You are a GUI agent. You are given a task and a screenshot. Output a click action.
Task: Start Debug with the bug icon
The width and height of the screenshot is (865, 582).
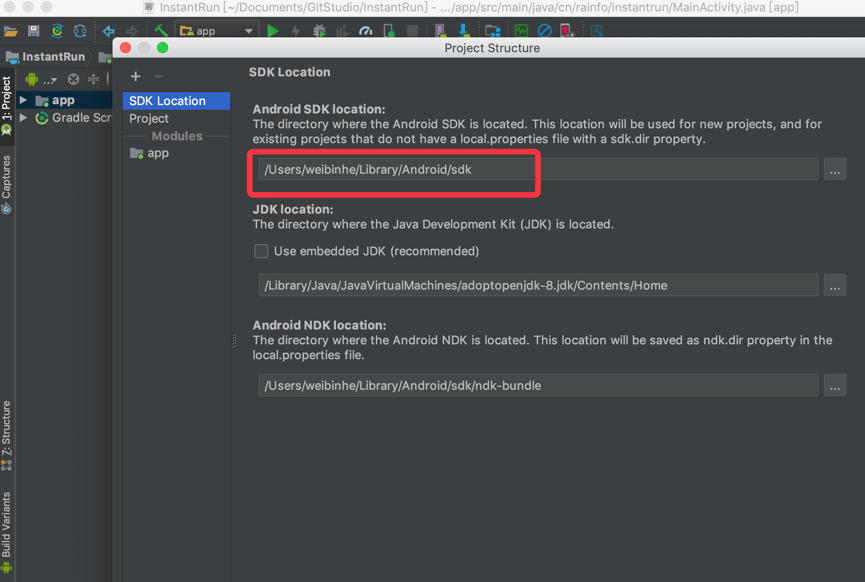coord(319,31)
